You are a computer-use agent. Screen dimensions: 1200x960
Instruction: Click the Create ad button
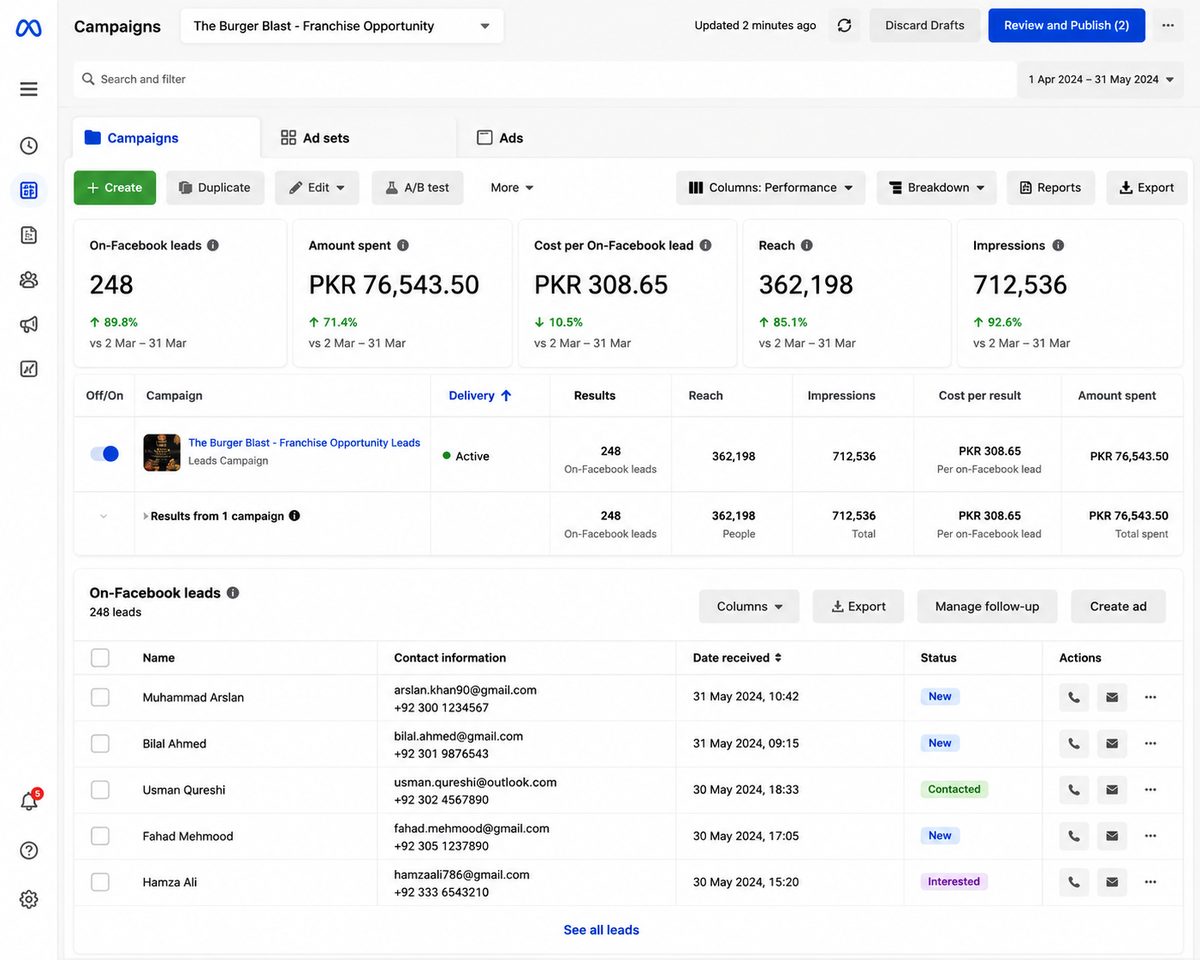(x=1118, y=607)
